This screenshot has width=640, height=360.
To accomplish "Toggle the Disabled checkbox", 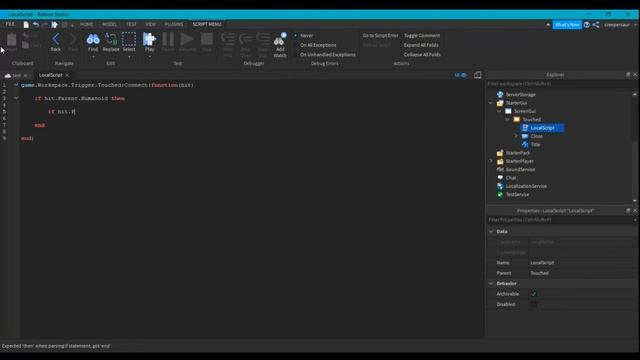I will 533,304.
